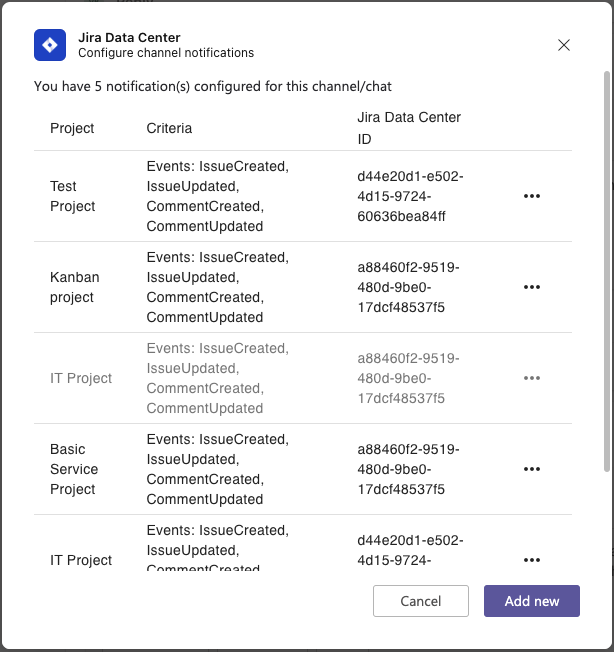Image resolution: width=614 pixels, height=652 pixels.
Task: Click the 'Jira Data Center' dialog title
Action: point(129,37)
